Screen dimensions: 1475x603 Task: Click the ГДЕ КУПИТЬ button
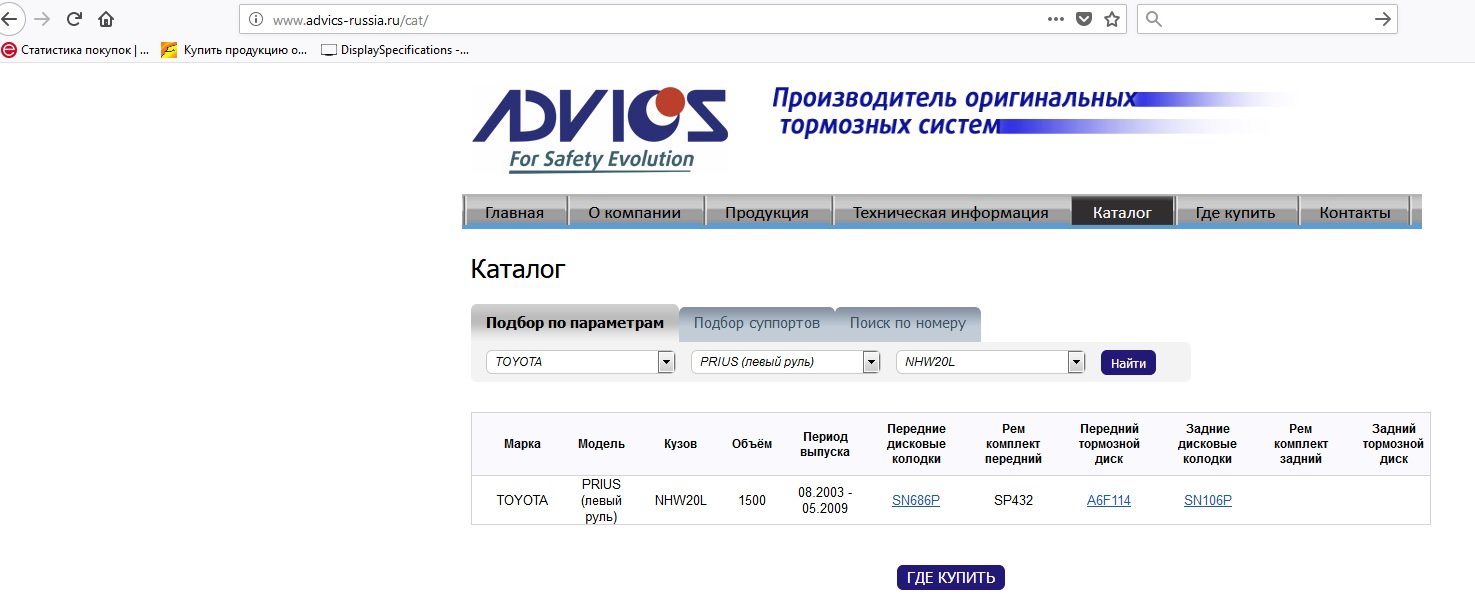951,577
